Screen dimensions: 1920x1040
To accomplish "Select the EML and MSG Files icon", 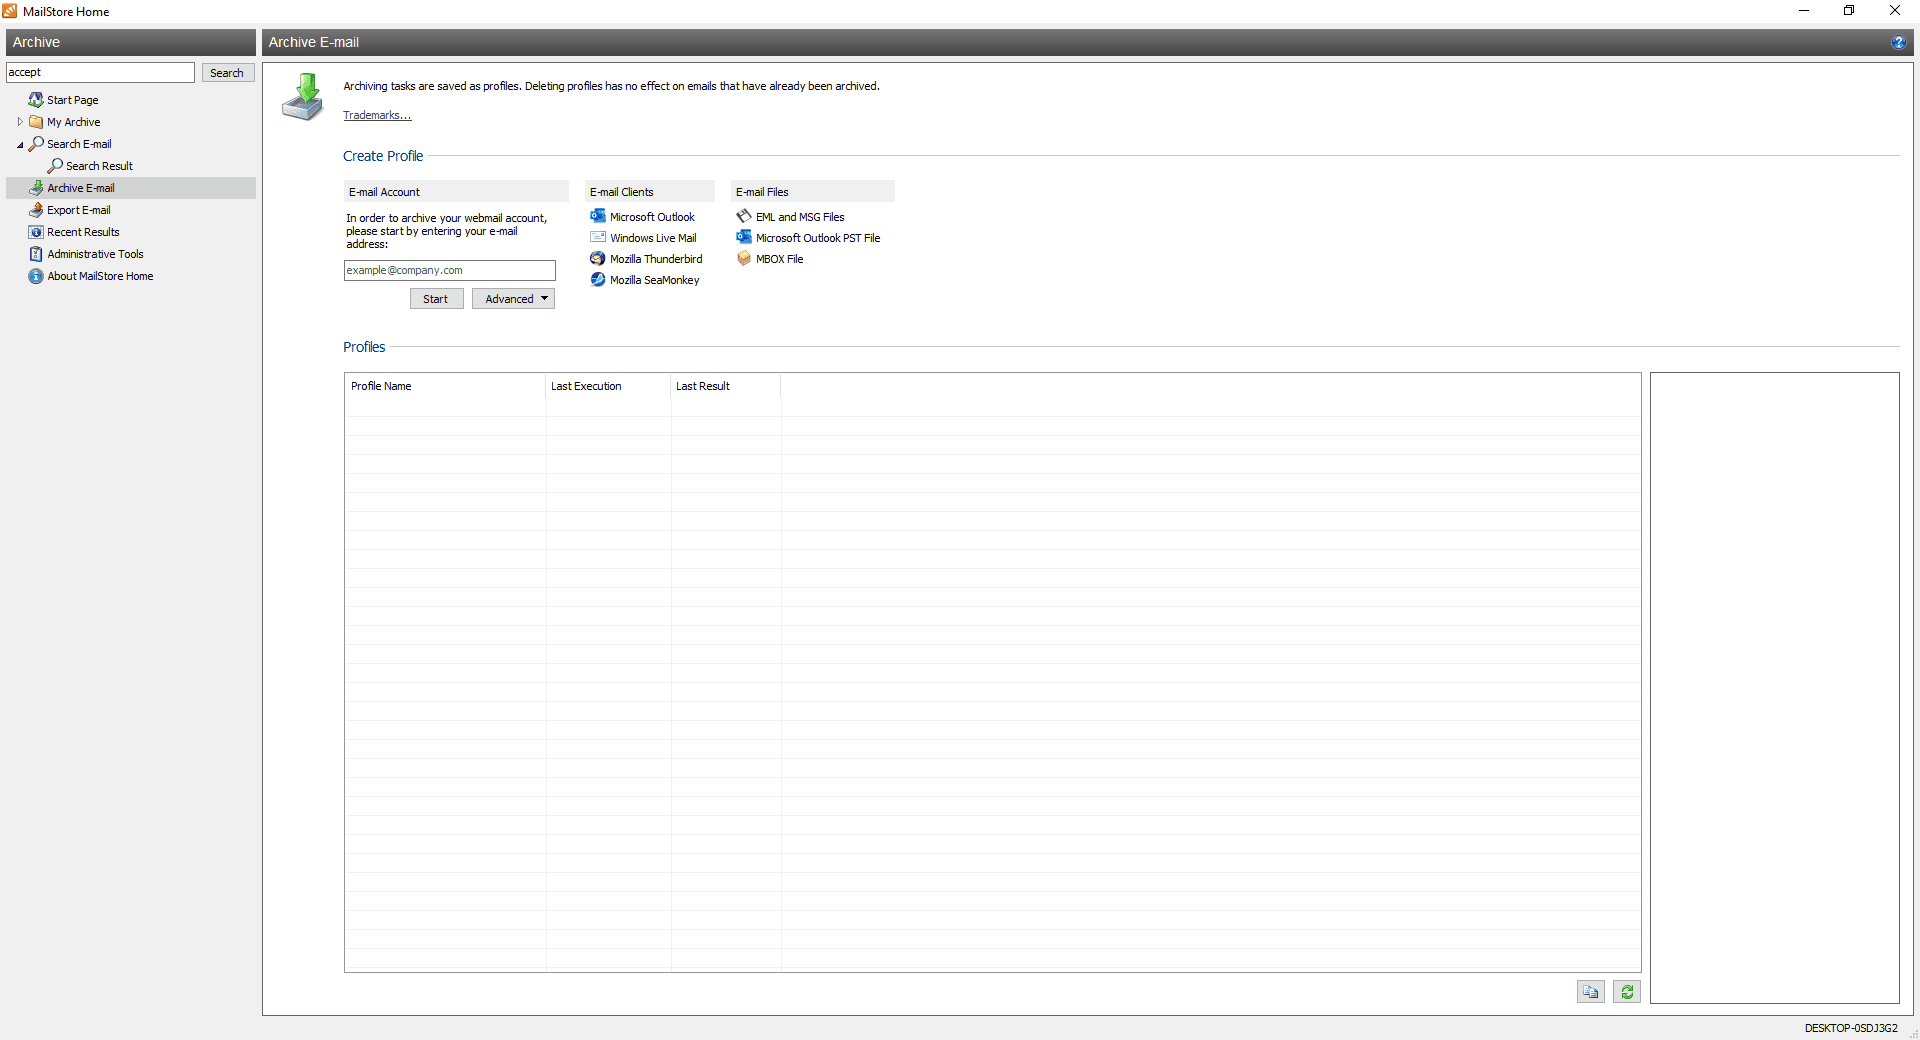I will [x=744, y=217].
